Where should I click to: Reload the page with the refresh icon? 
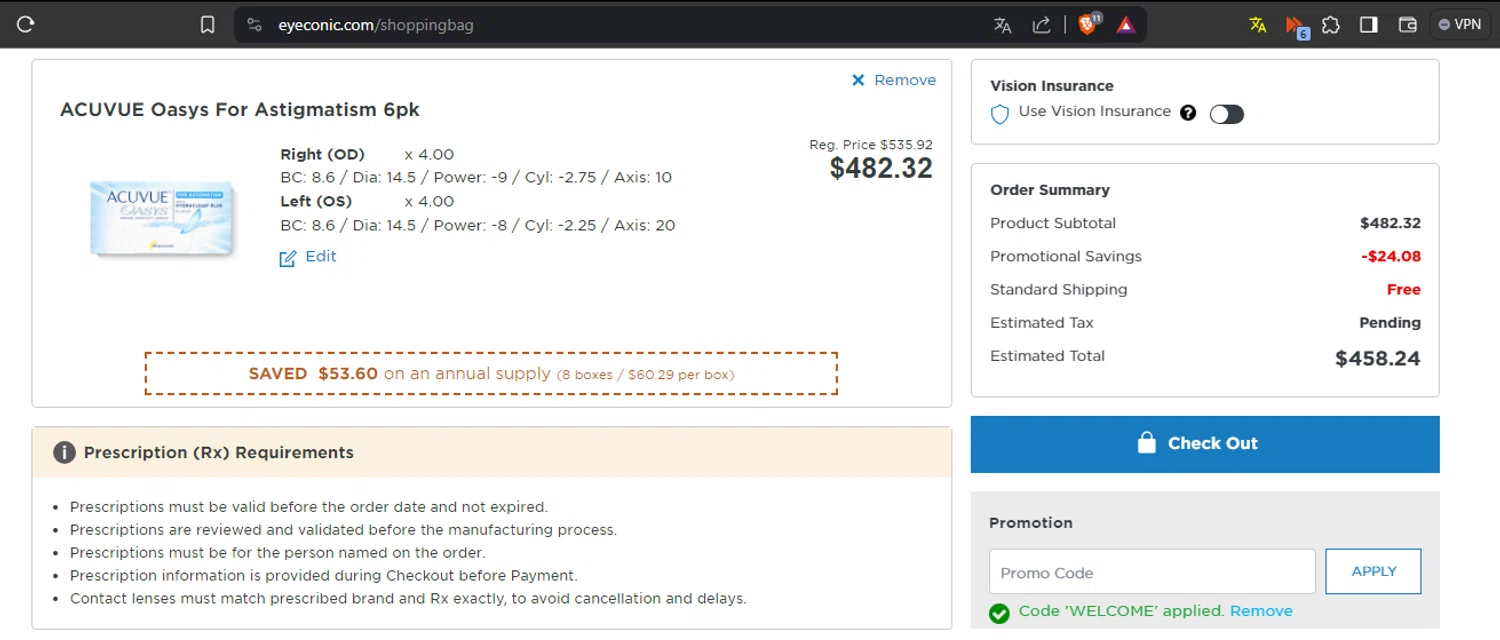coord(26,25)
